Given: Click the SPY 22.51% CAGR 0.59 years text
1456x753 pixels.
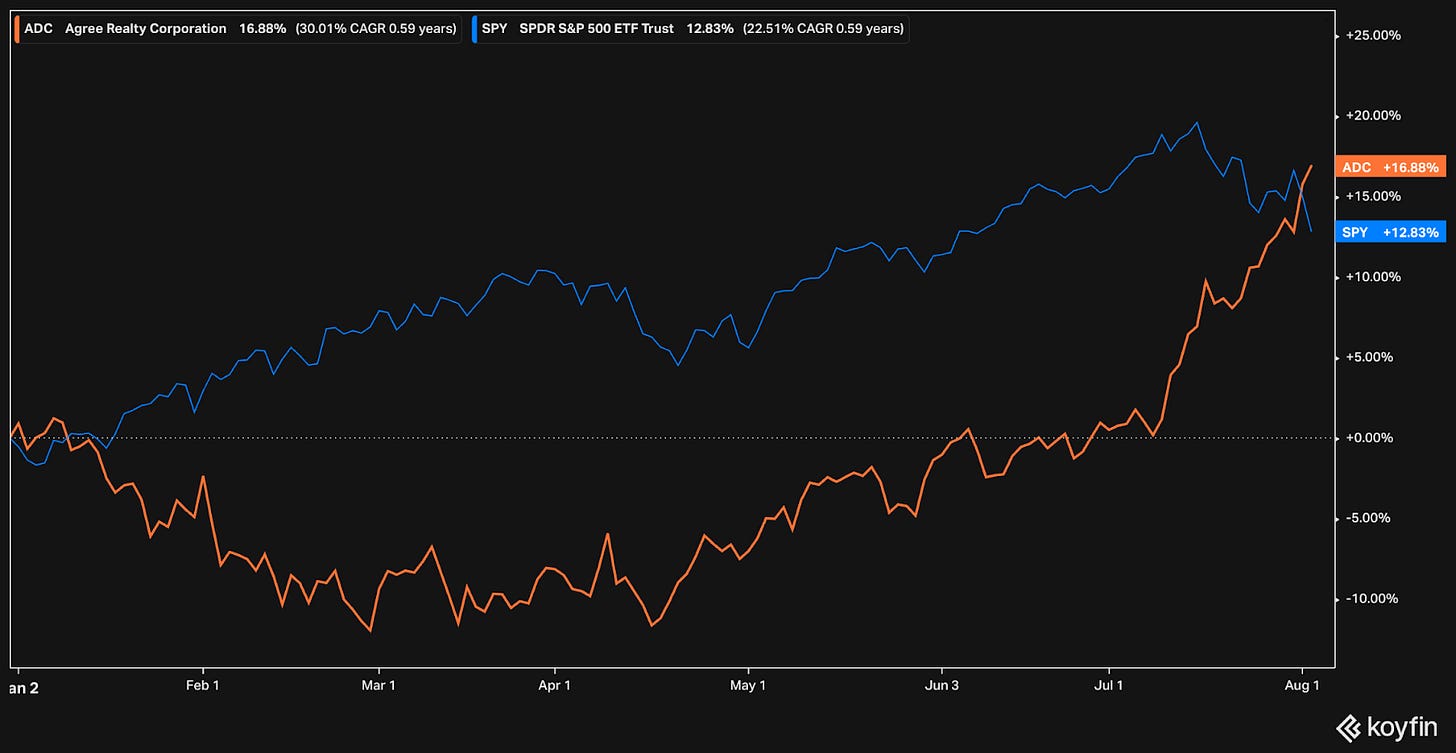Looking at the screenshot, I should (823, 29).
